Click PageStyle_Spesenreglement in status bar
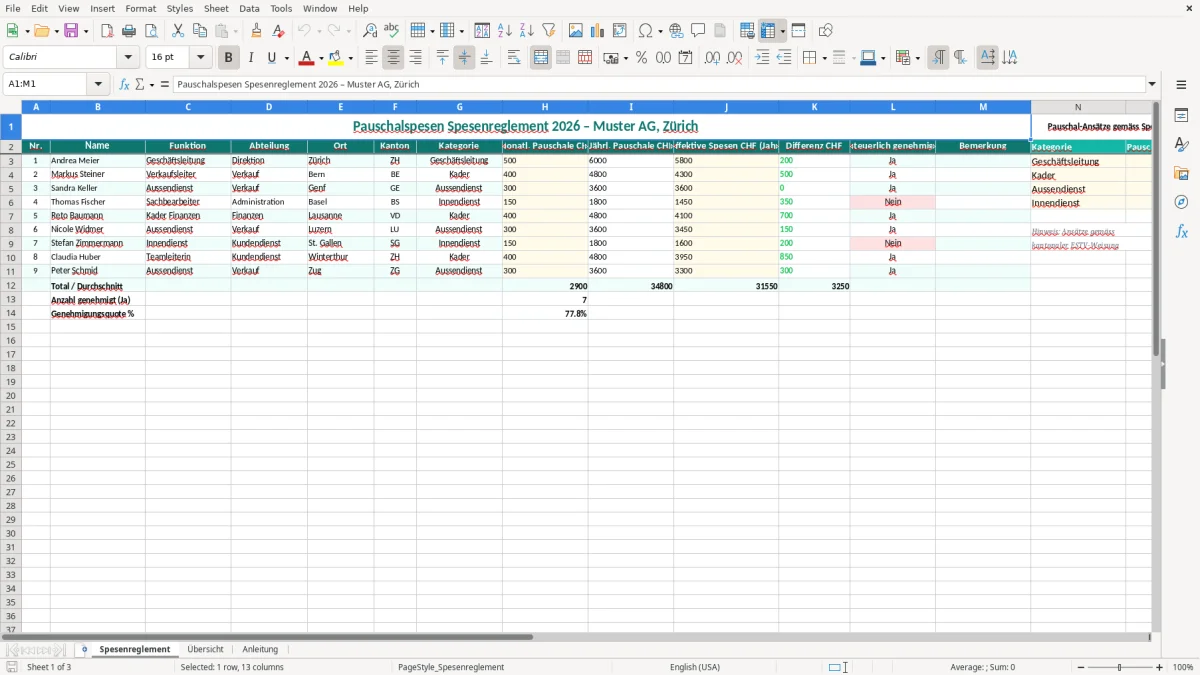The width and height of the screenshot is (1200, 675). tap(451, 667)
